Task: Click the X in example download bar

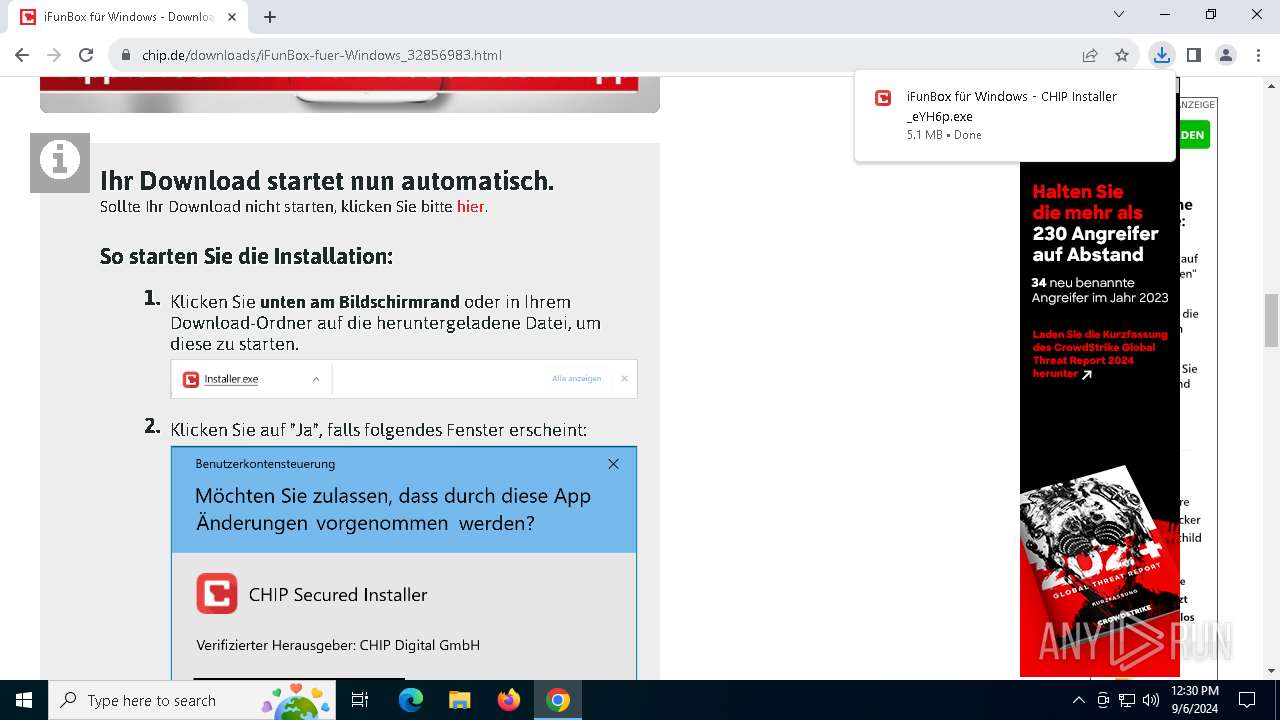Action: 624,378
